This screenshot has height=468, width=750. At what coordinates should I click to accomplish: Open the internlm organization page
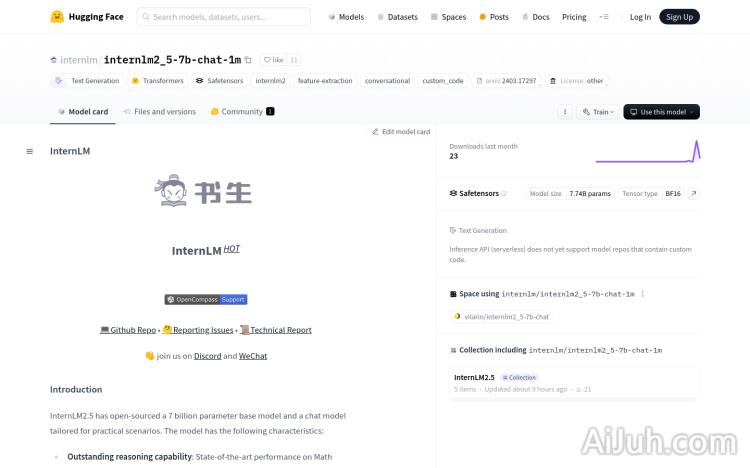pos(78,60)
